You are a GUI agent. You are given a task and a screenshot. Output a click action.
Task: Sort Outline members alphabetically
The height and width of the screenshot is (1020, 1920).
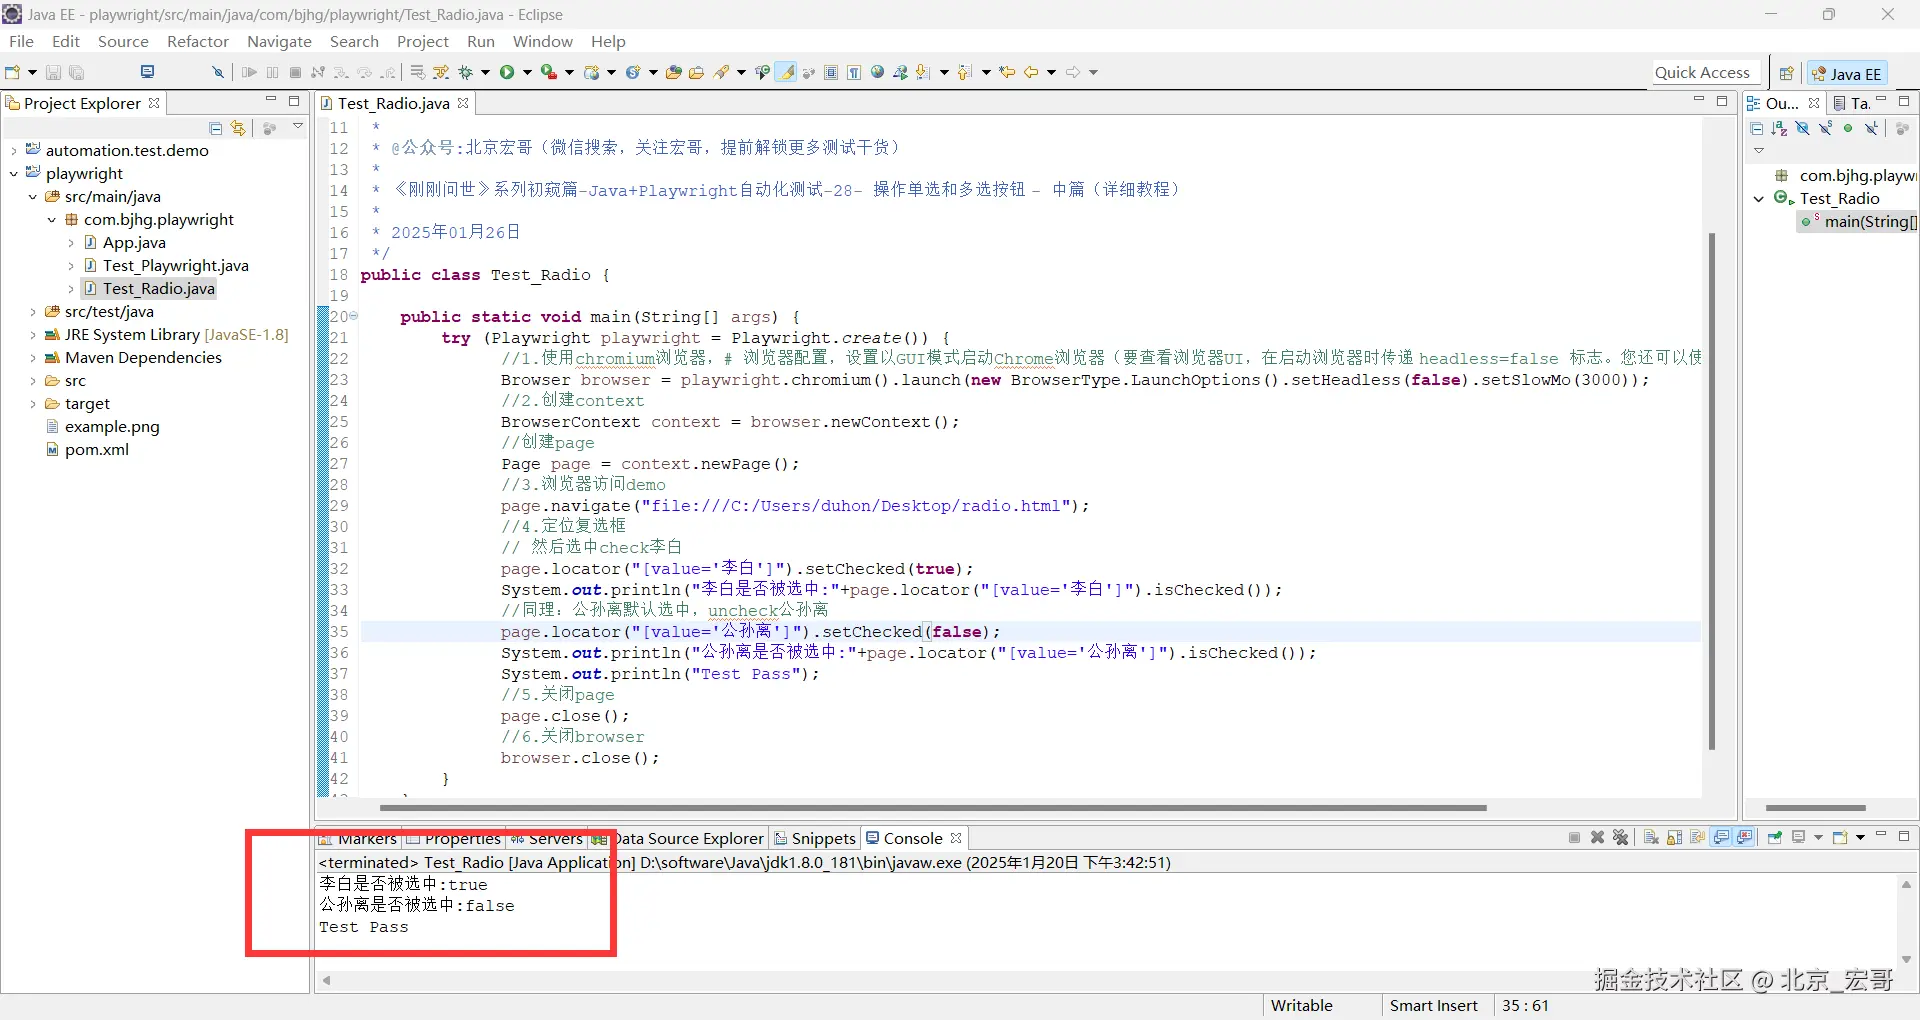[1779, 128]
